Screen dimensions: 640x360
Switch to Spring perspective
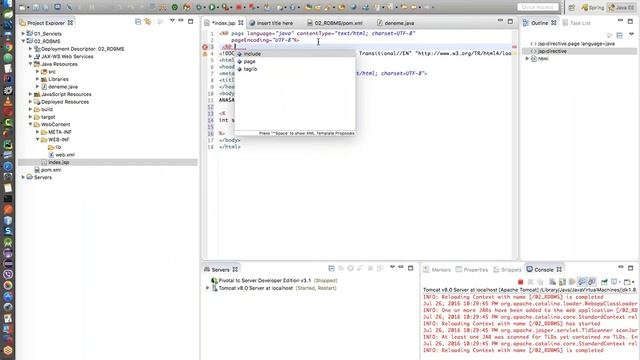coord(593,7)
